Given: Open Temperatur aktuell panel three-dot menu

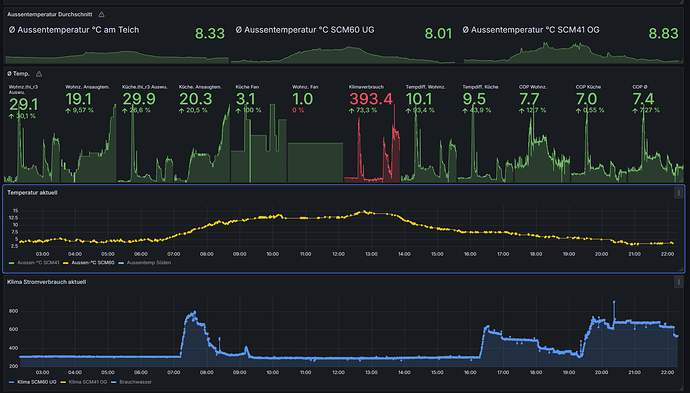Looking at the screenshot, I should point(678,193).
